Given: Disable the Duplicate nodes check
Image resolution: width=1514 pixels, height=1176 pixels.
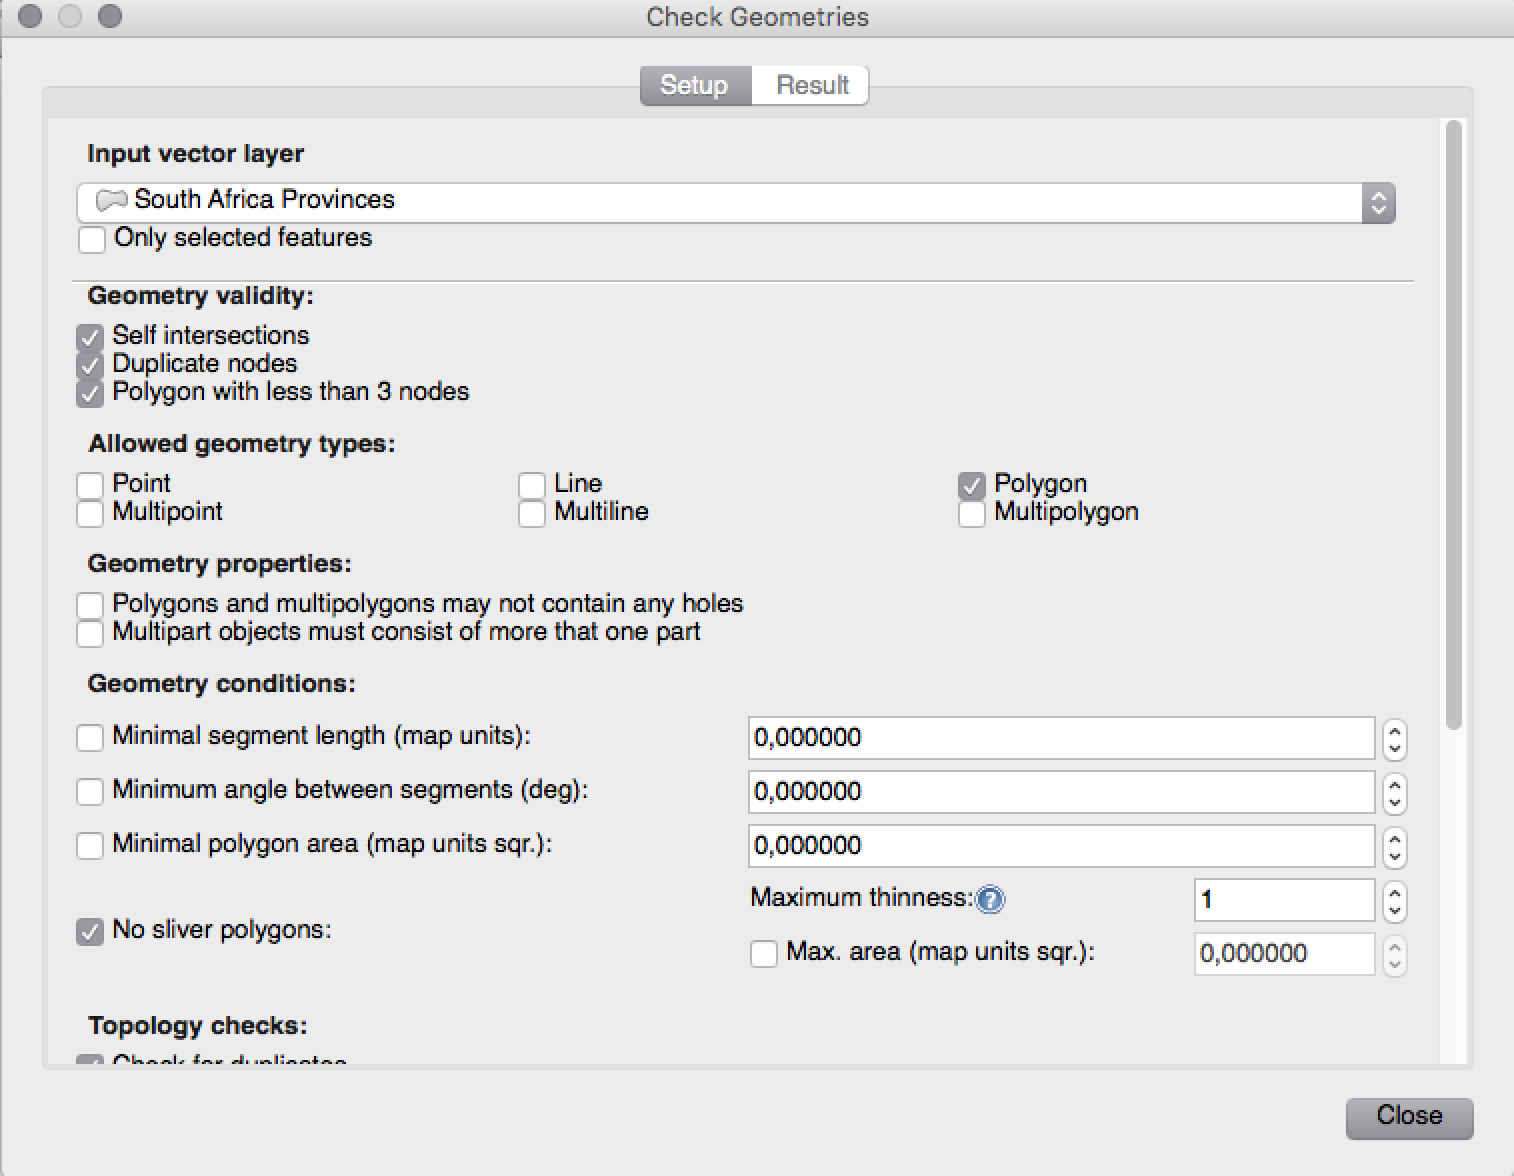Looking at the screenshot, I should 90,364.
